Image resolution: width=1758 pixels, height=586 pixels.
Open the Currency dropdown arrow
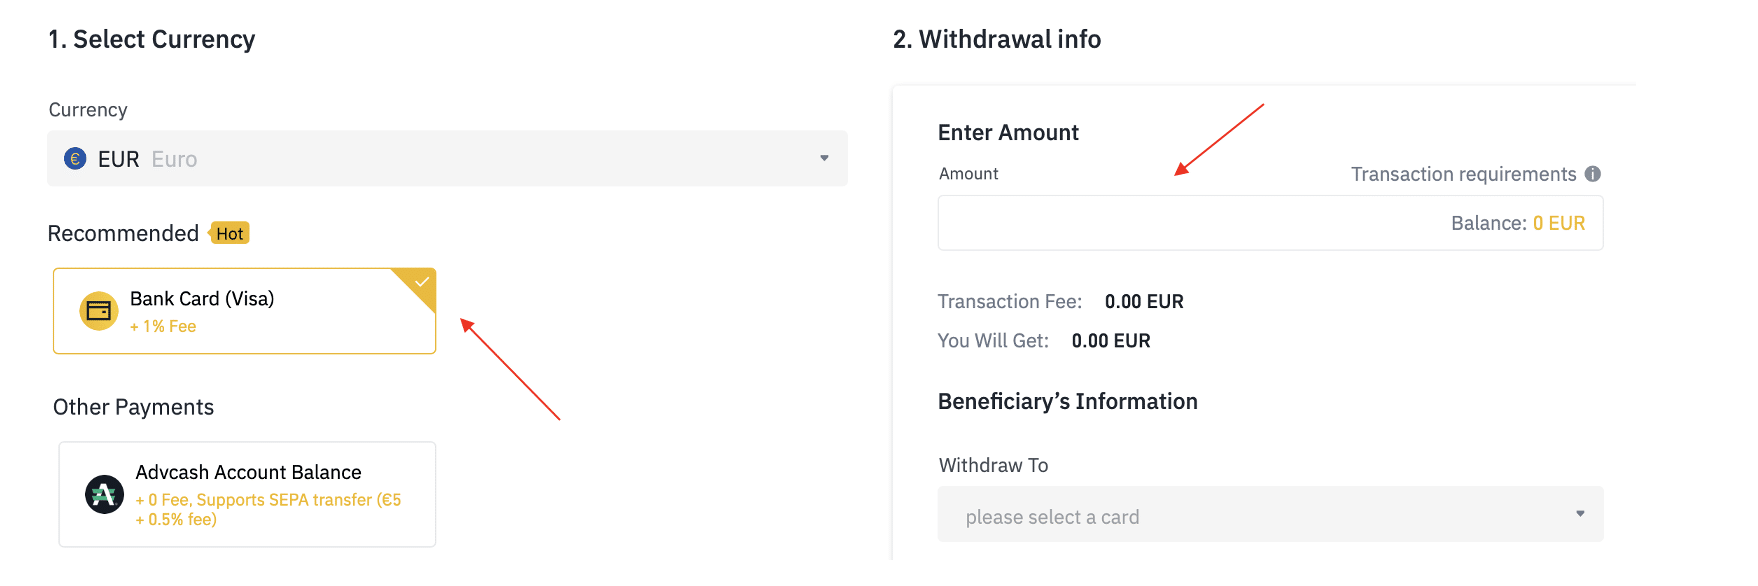point(824,158)
